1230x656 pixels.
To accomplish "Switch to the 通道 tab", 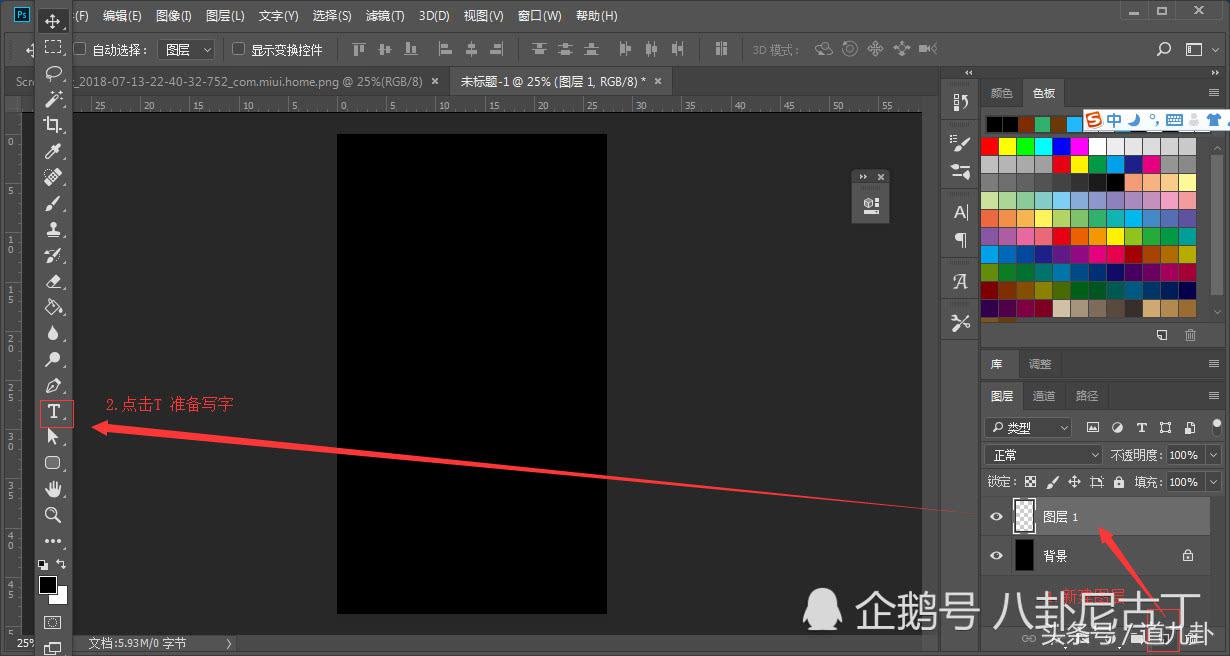I will click(1043, 396).
